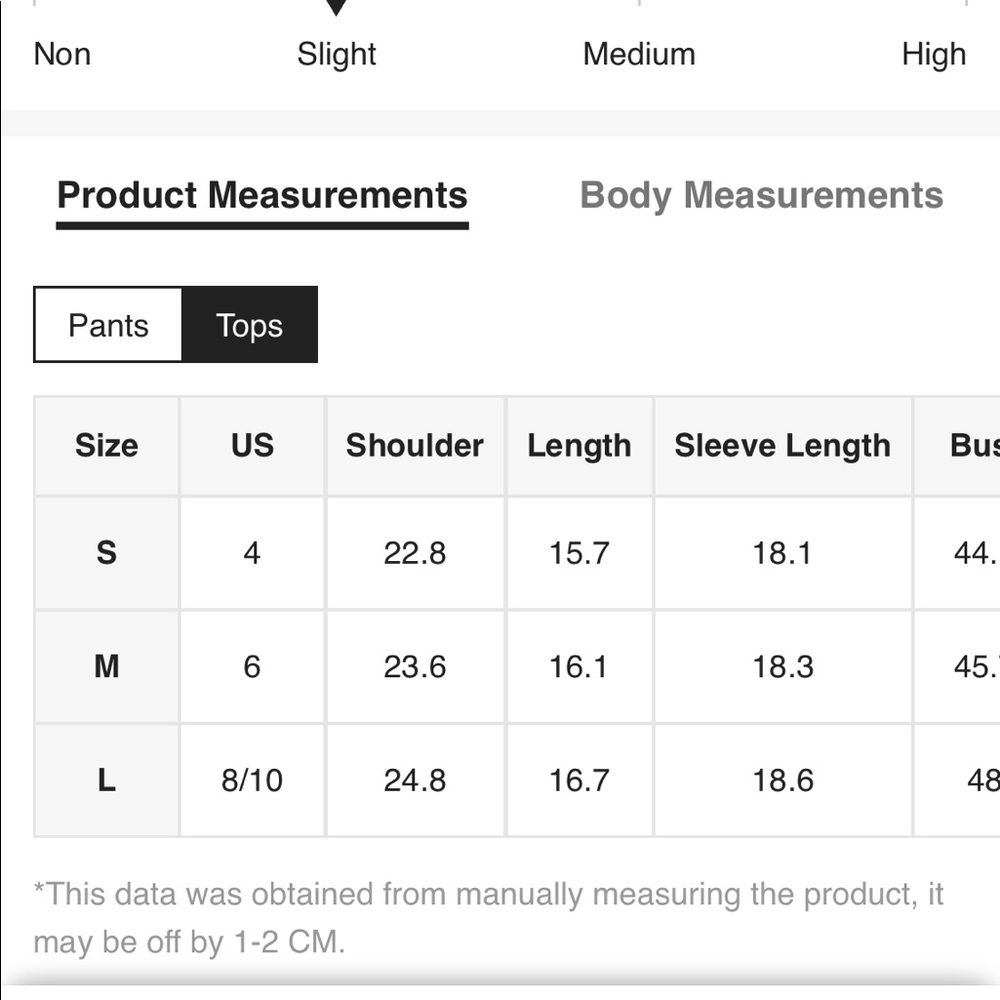The image size is (1000, 1000).
Task: Select the High stretch label
Action: 934,55
